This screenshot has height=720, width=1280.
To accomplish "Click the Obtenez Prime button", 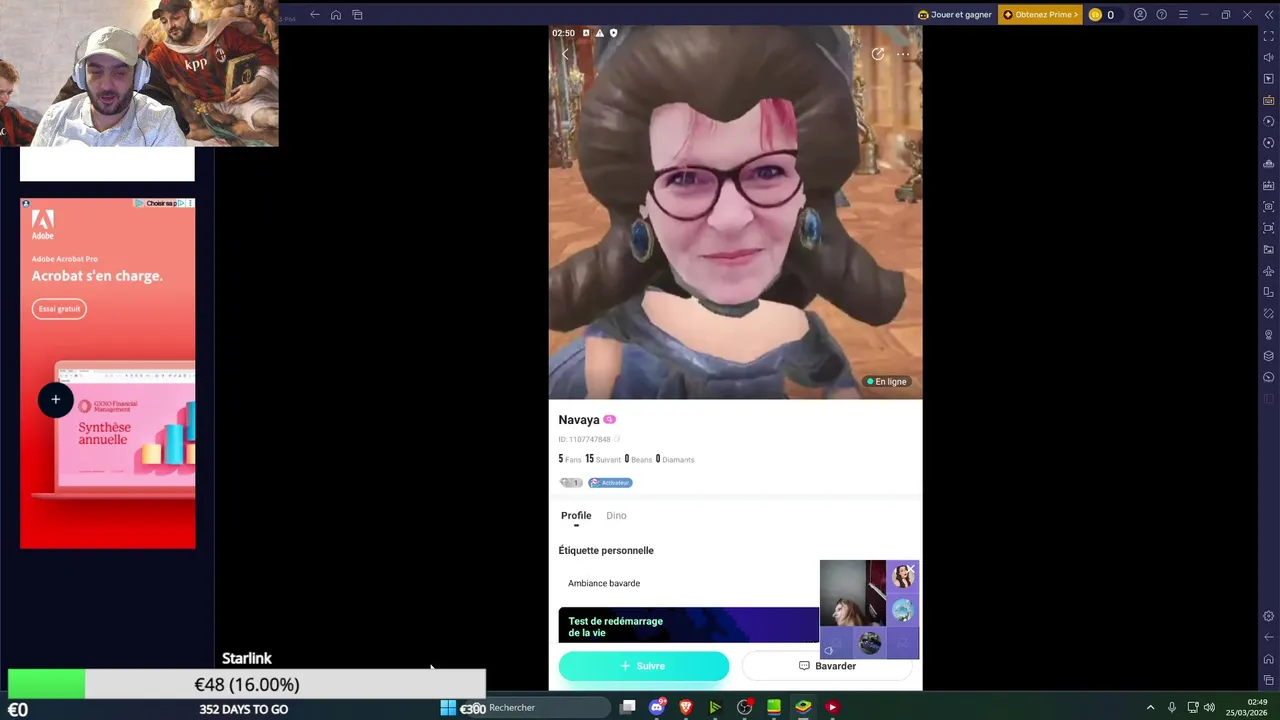I will pyautogui.click(x=1040, y=15).
